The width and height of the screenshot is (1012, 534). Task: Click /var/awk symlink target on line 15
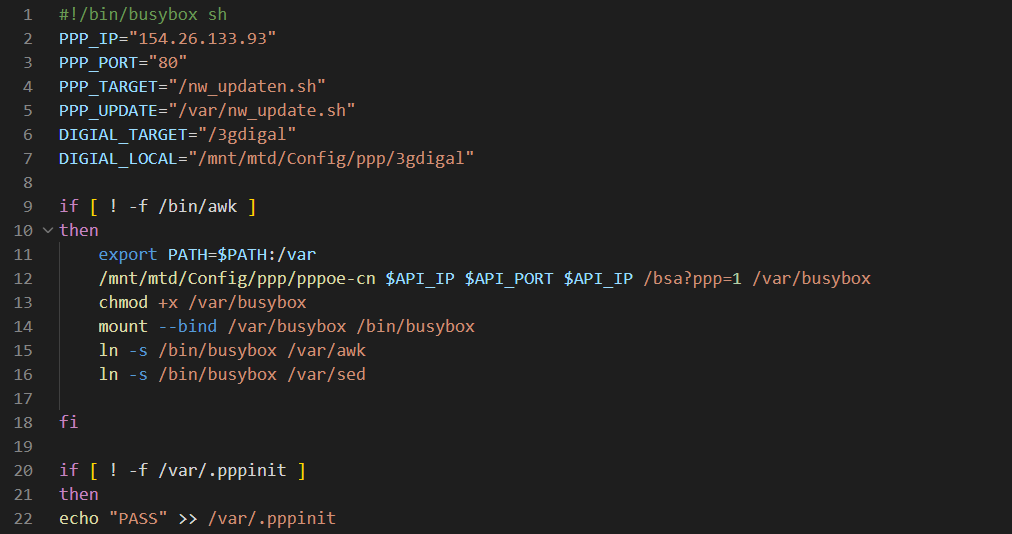tap(327, 351)
